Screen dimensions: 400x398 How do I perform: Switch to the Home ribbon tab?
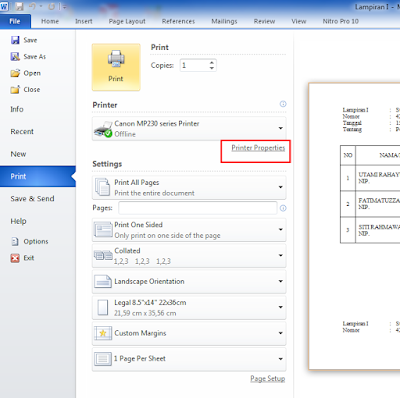[50, 21]
